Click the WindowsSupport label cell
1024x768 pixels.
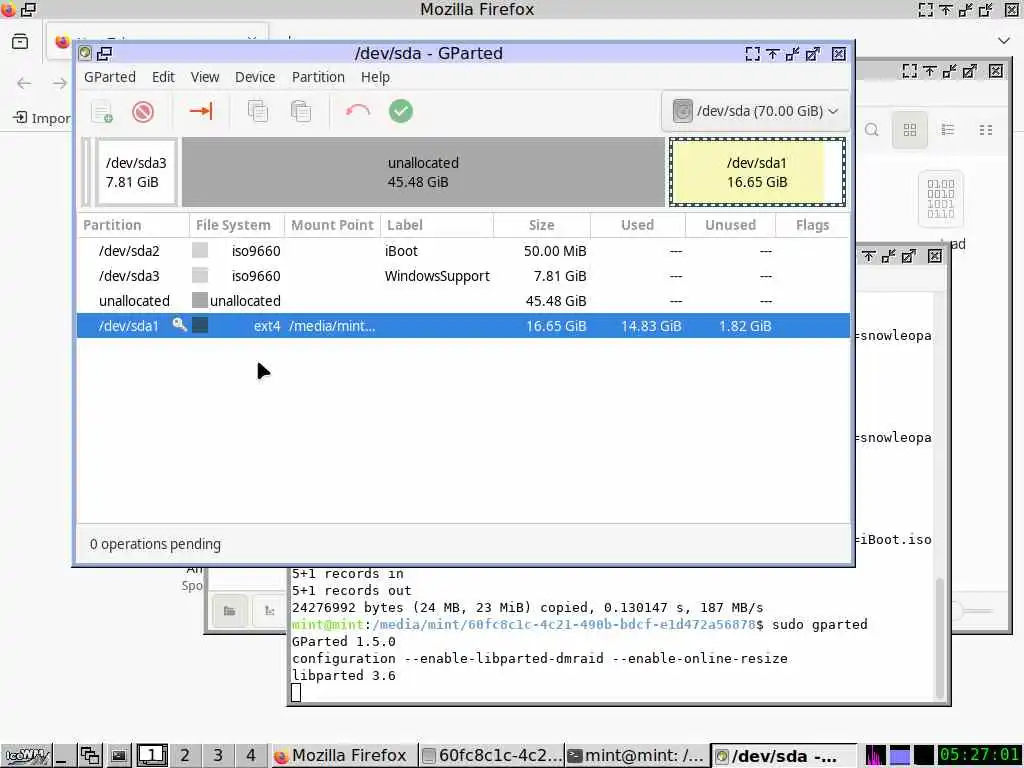(x=437, y=276)
